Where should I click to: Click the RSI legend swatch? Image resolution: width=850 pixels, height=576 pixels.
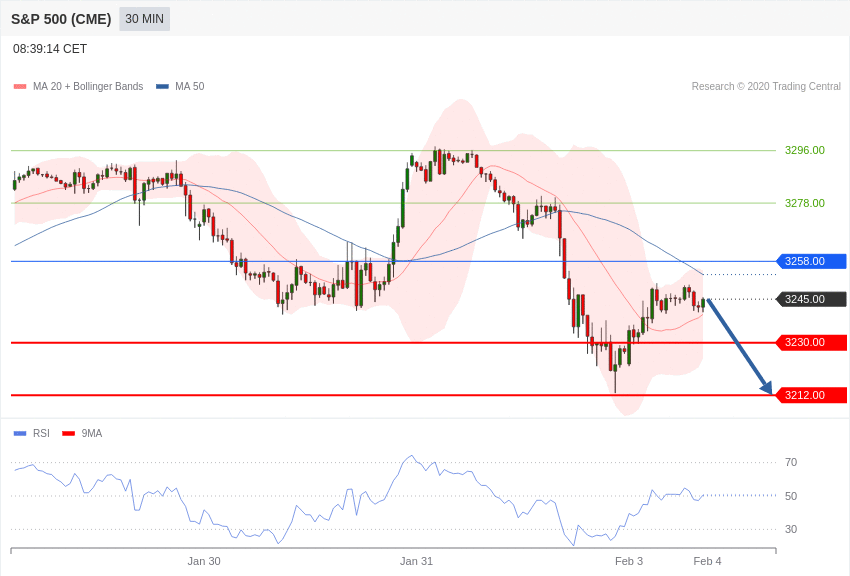click(20, 433)
